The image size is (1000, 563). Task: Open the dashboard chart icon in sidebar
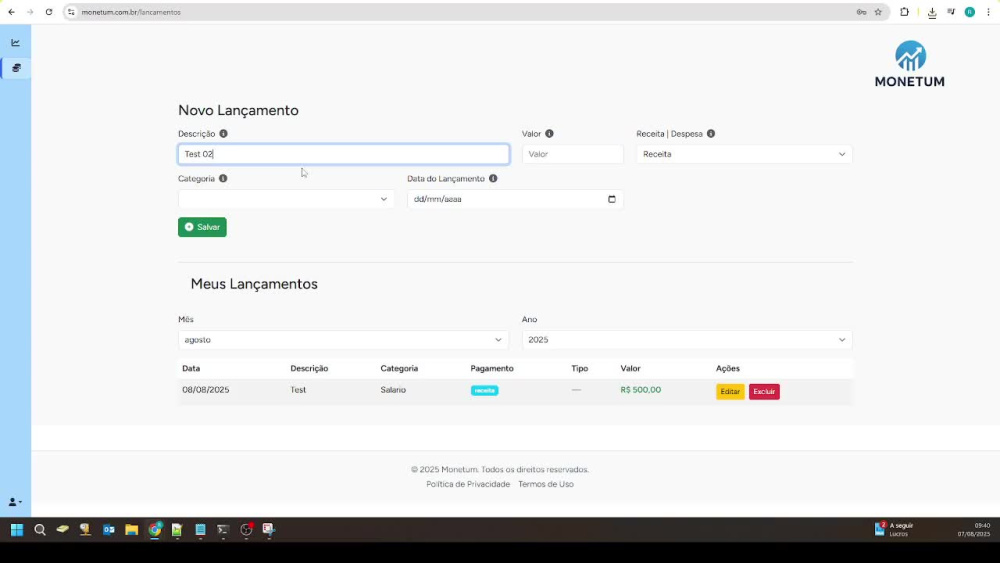coord(15,43)
